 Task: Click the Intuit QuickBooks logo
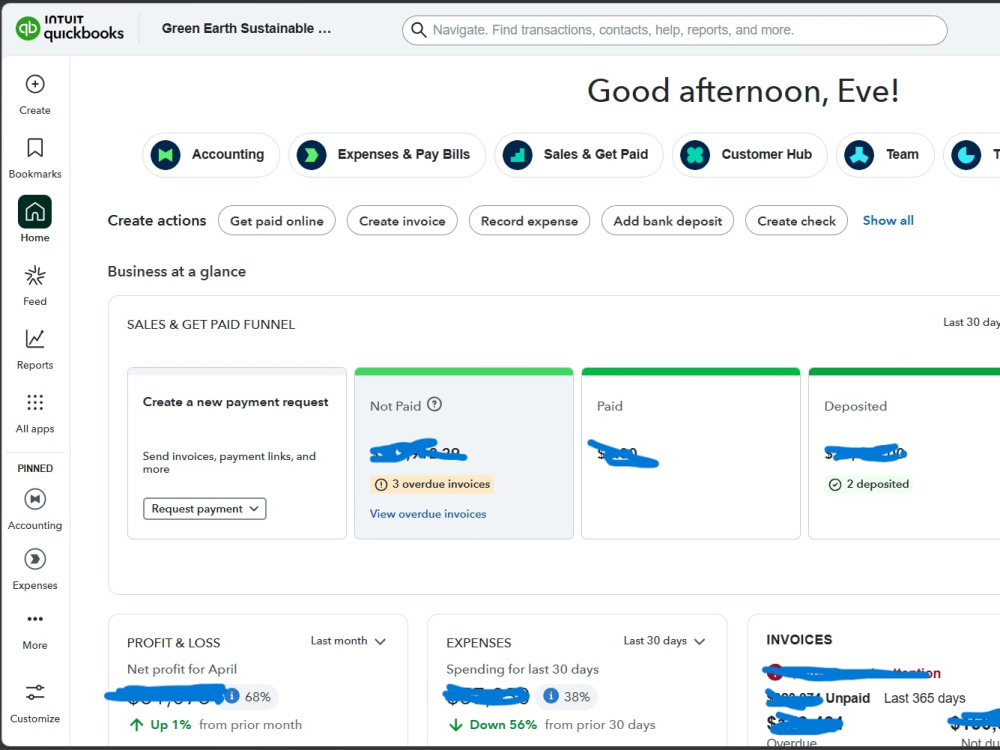click(70, 29)
